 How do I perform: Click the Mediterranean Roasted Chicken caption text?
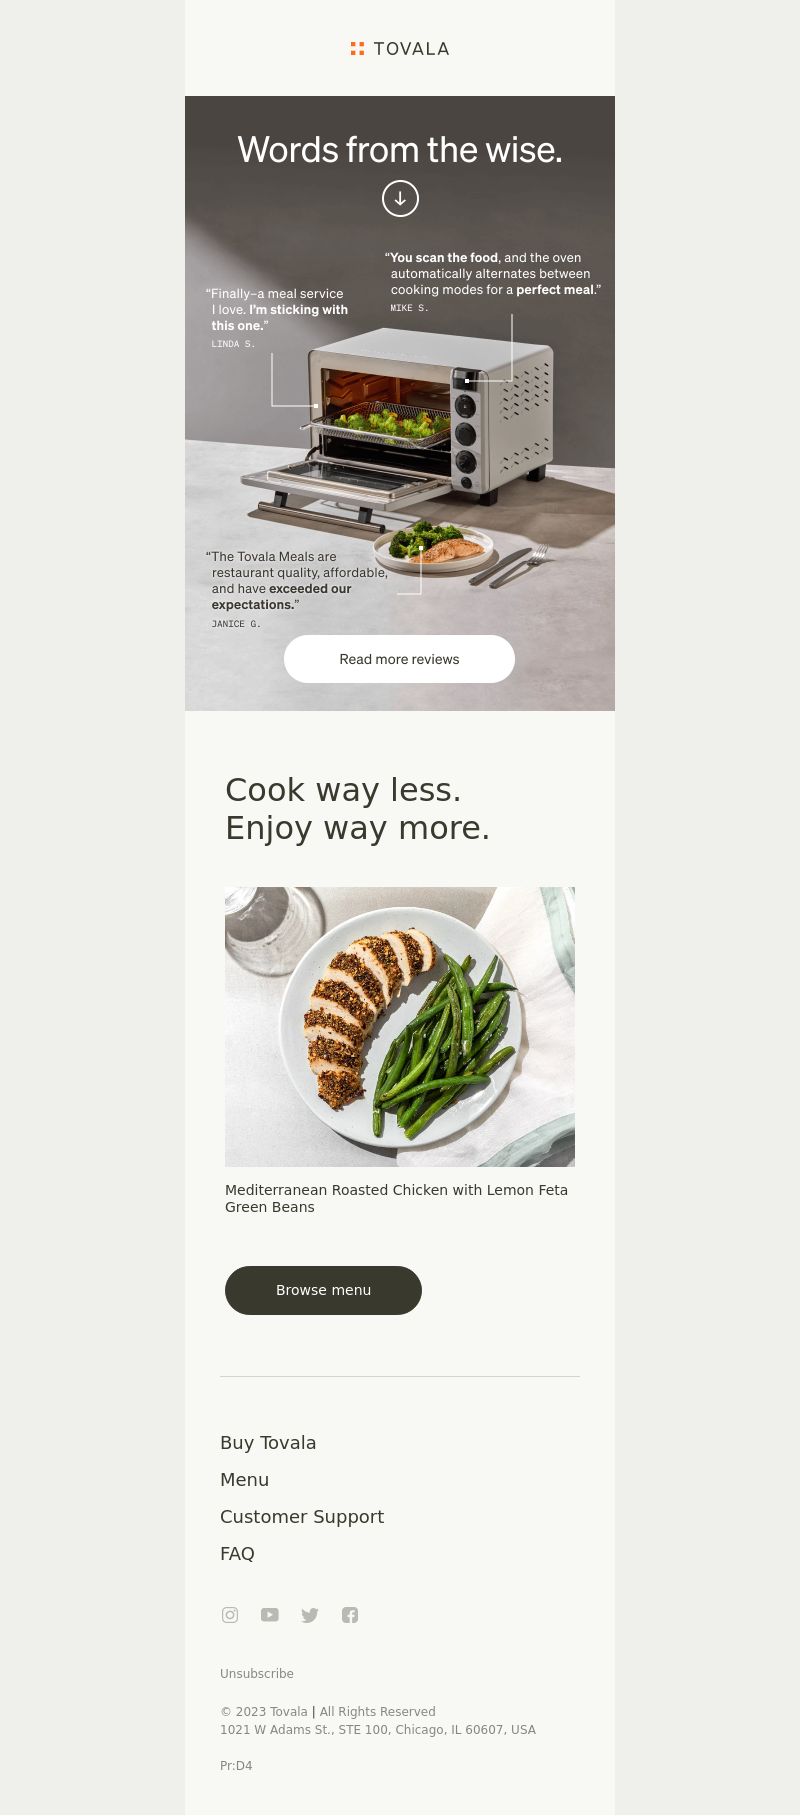[x=396, y=1198]
